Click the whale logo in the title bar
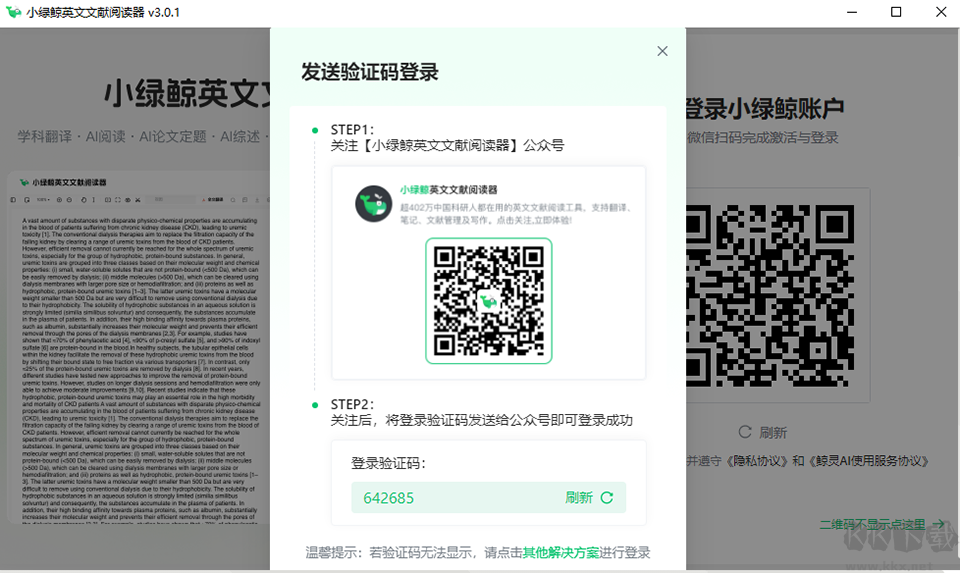960x573 pixels. 13,12
